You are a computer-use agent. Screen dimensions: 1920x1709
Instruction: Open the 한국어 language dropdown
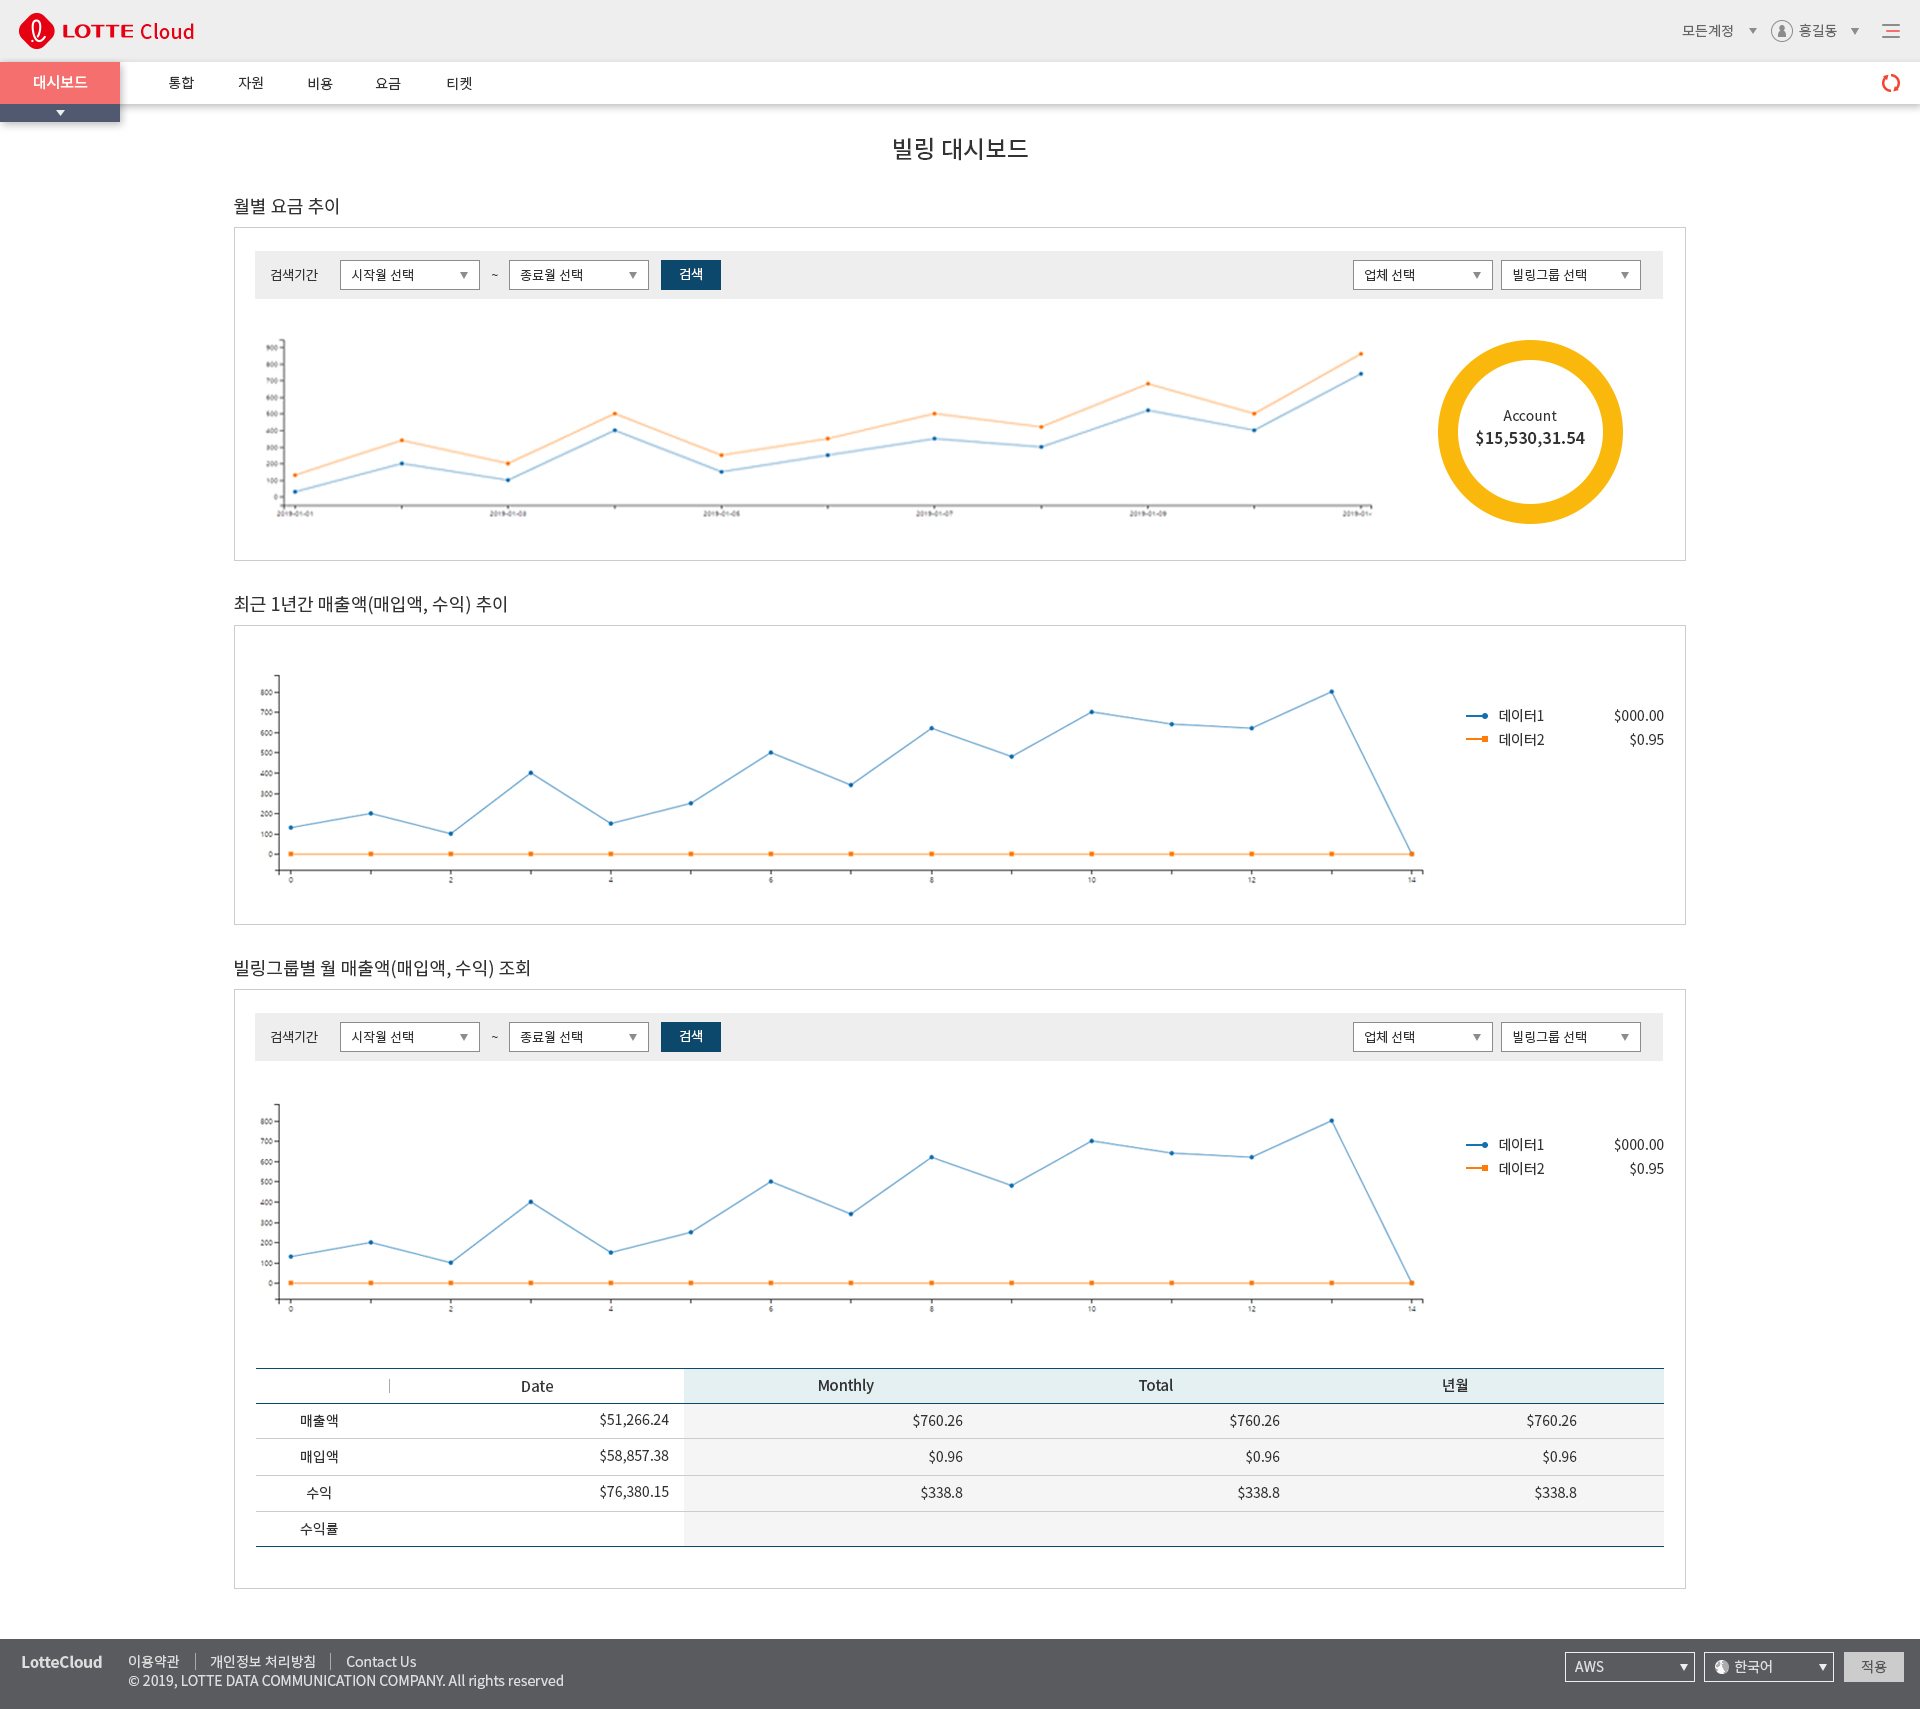(x=1768, y=1667)
